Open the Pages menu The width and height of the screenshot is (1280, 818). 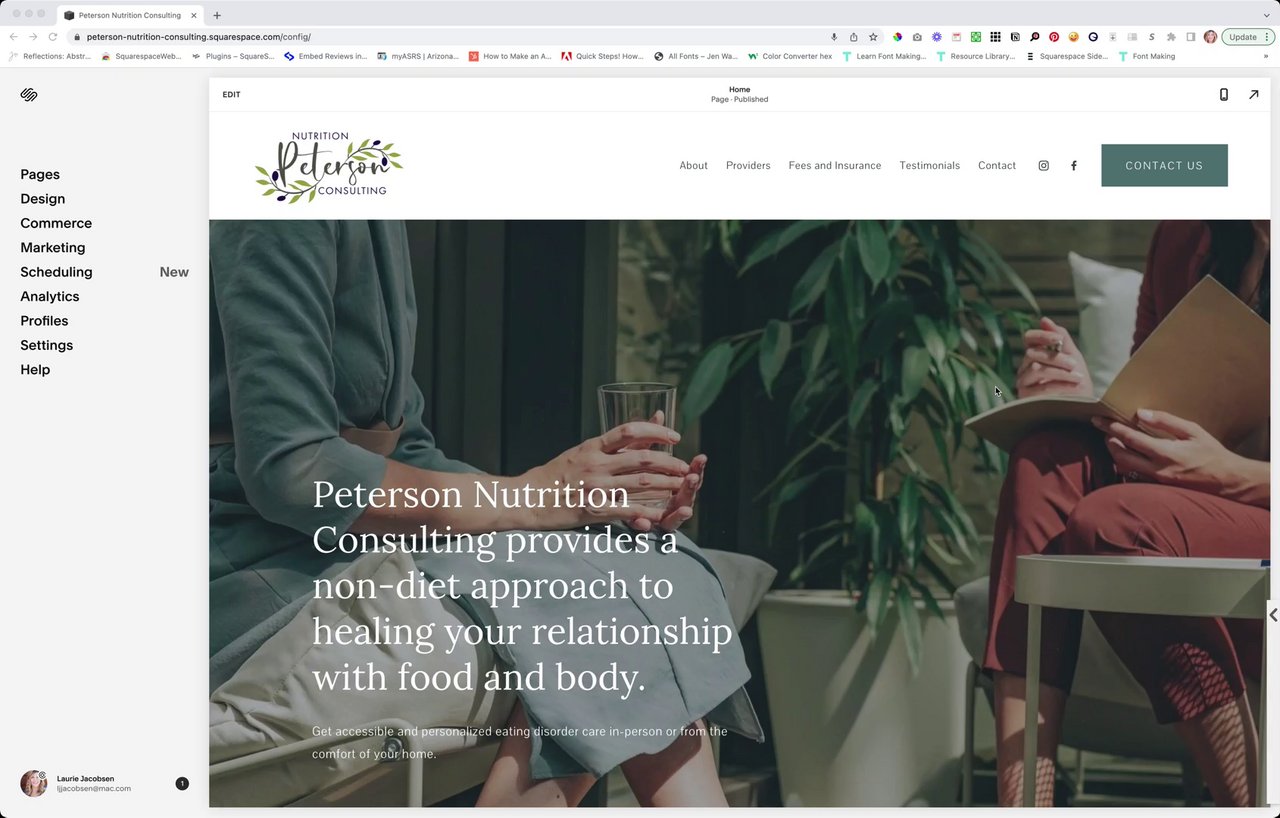click(40, 174)
